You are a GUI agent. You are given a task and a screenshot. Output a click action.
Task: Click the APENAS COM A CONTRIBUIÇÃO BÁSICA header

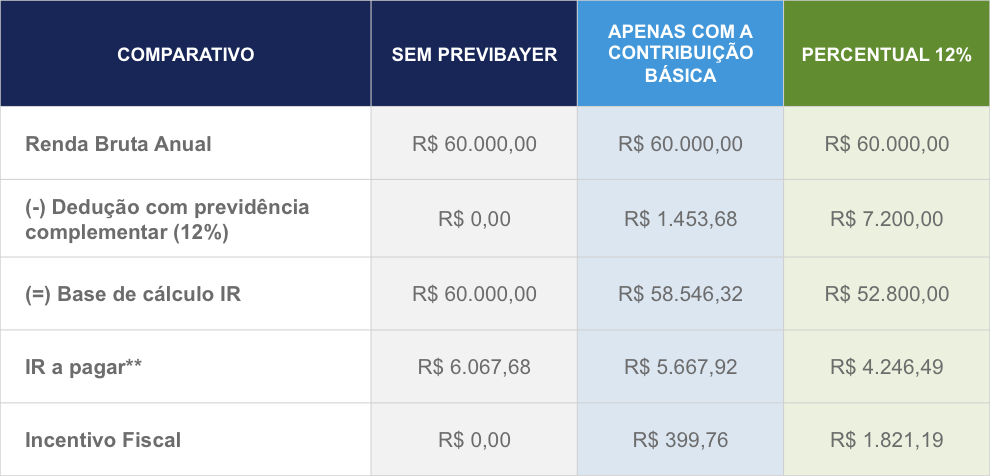tap(681, 54)
